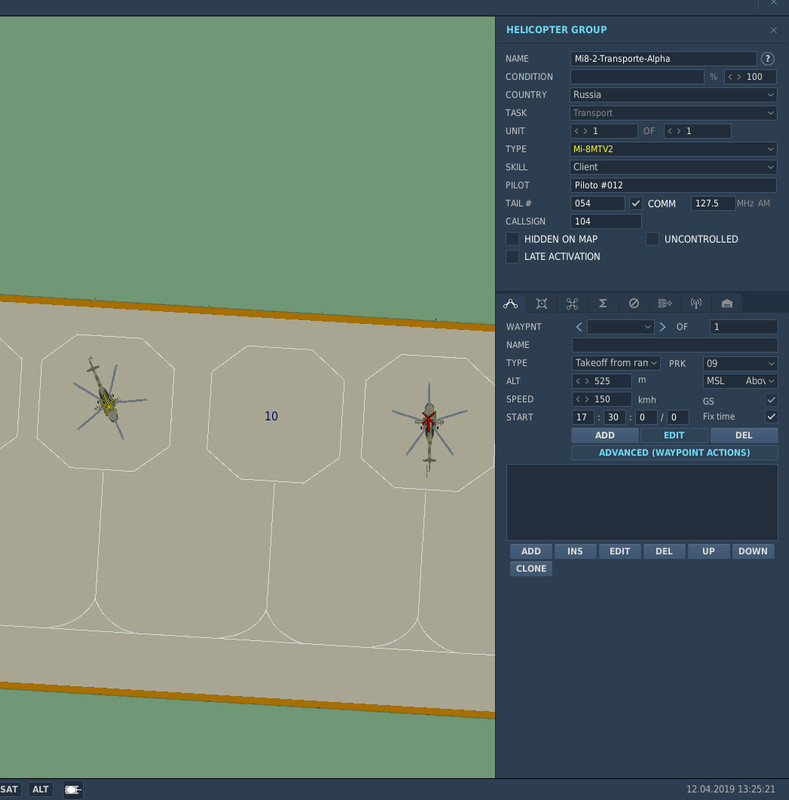
Task: Go to previous waypoint arrow
Action: pyautogui.click(x=579, y=327)
